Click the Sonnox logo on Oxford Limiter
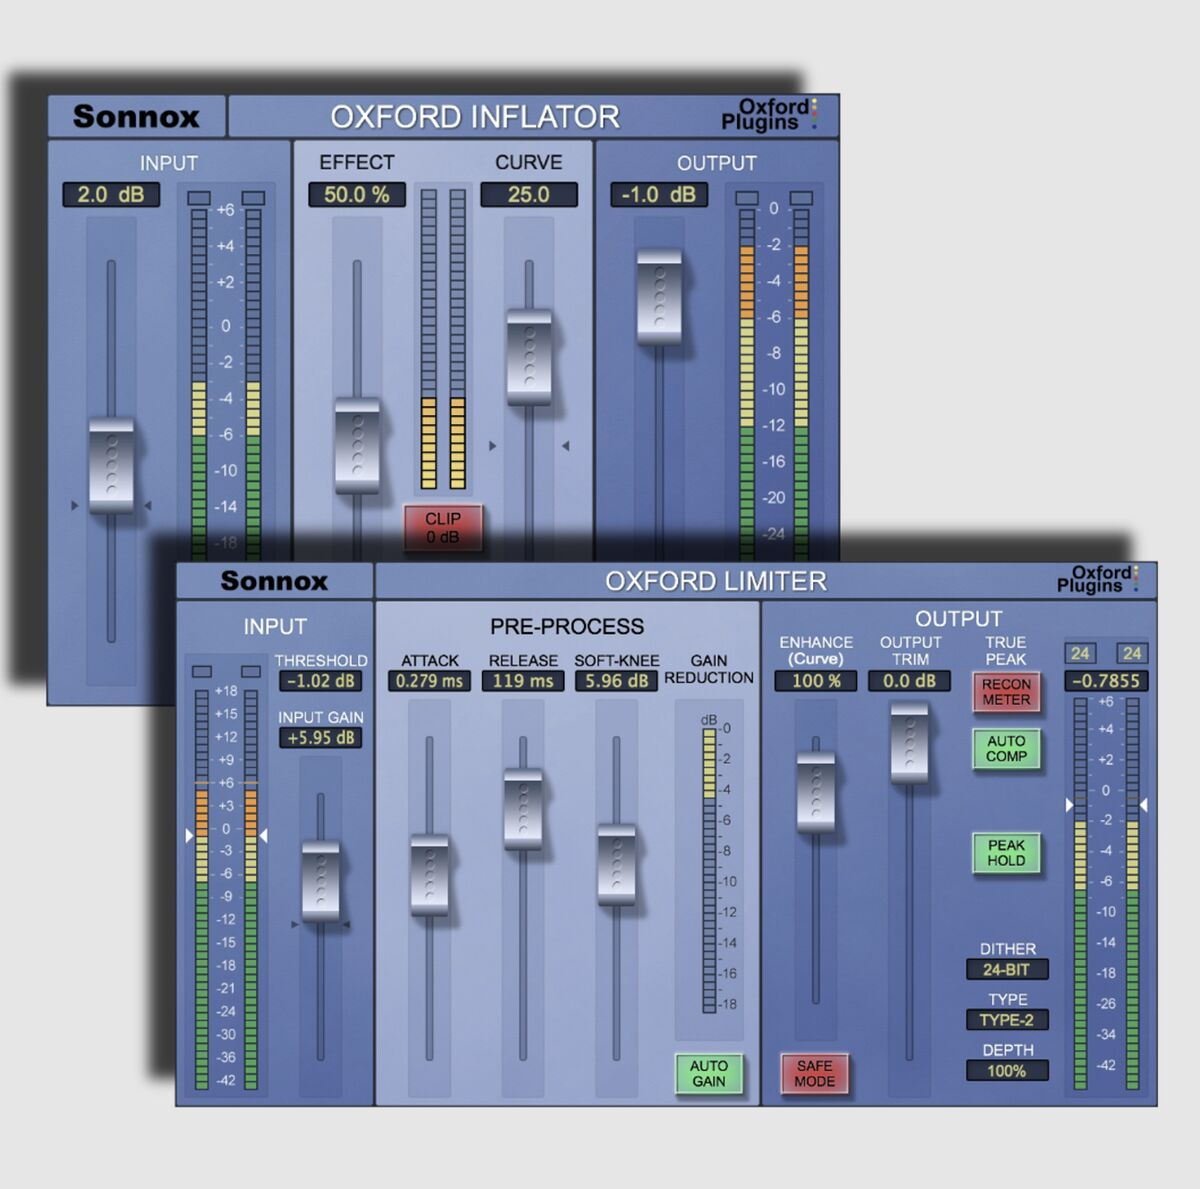Viewport: 1200px width, 1189px height. [274, 581]
